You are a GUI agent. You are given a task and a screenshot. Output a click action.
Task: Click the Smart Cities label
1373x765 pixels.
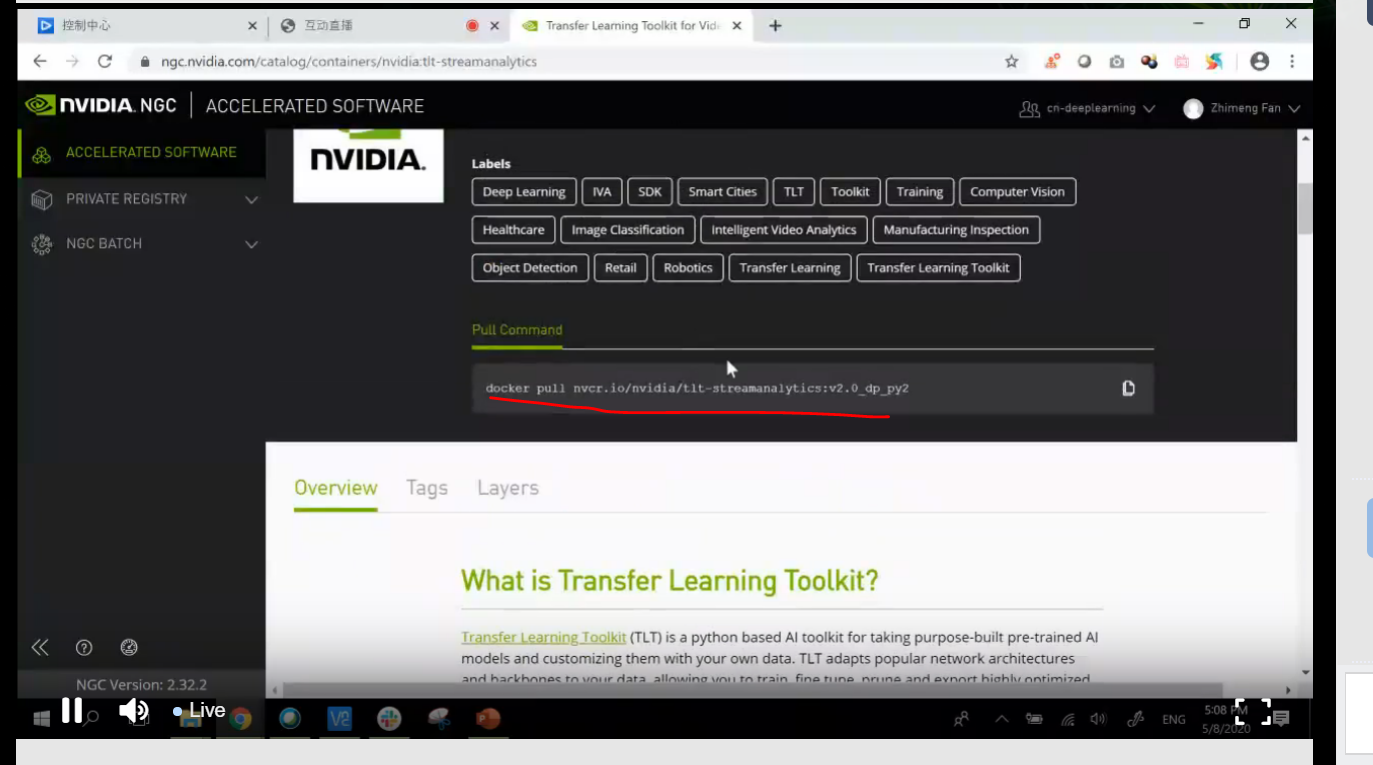coord(722,192)
